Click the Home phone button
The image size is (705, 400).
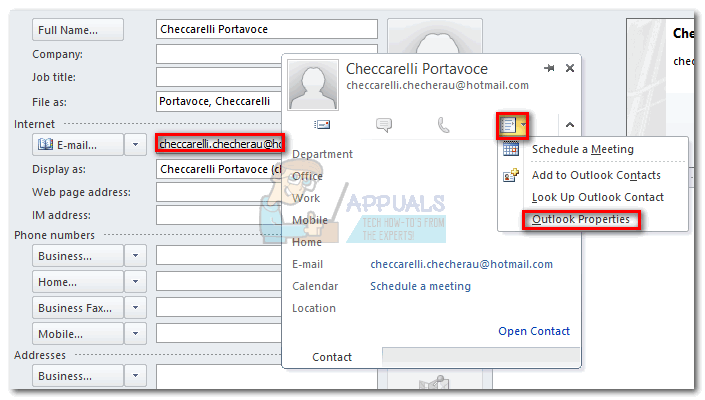[78, 282]
